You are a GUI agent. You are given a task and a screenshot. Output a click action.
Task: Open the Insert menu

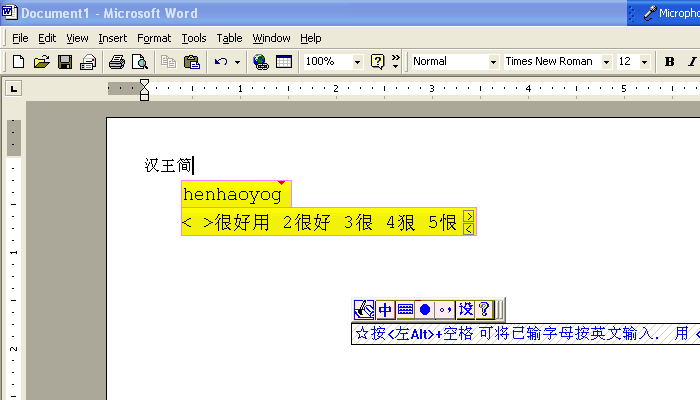coord(112,38)
